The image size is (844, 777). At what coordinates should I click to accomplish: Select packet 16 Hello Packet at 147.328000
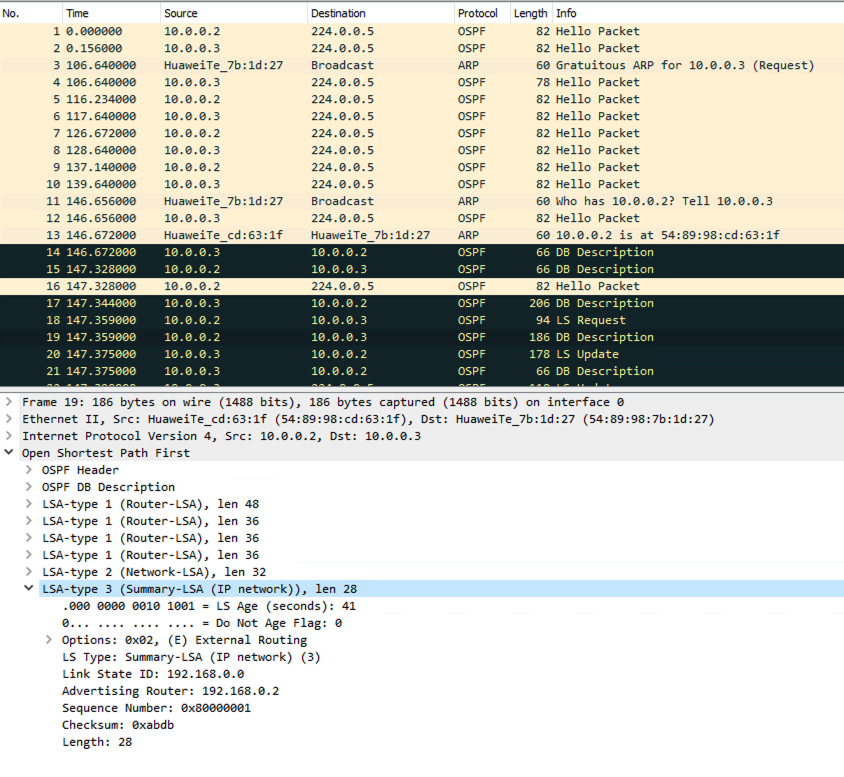(x=422, y=286)
